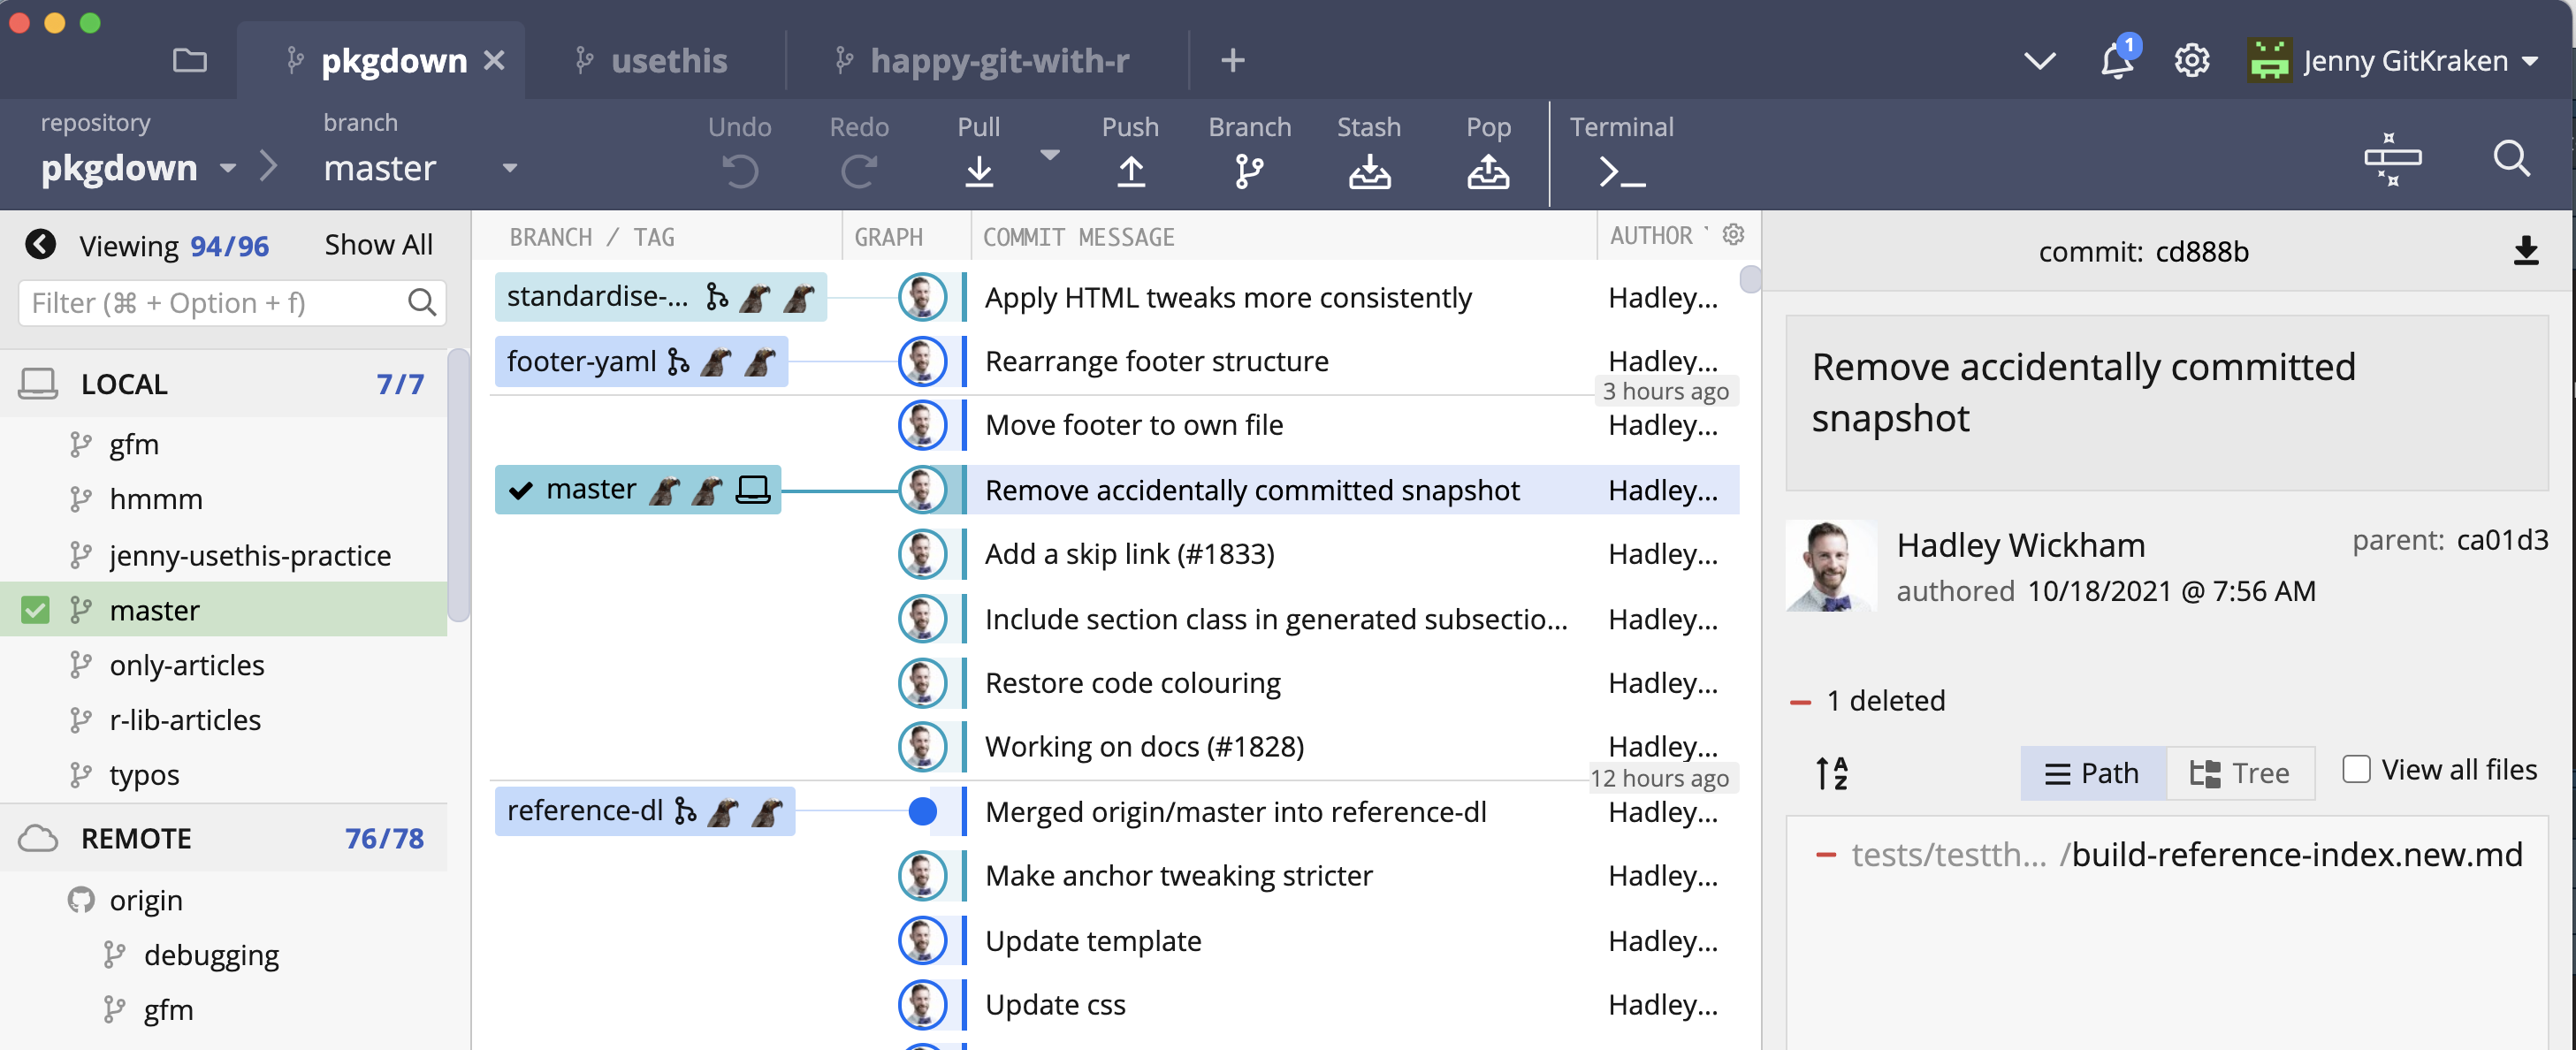Open the notifications bell
Screen dimensions: 2576x1050
pyautogui.click(x=2116, y=62)
